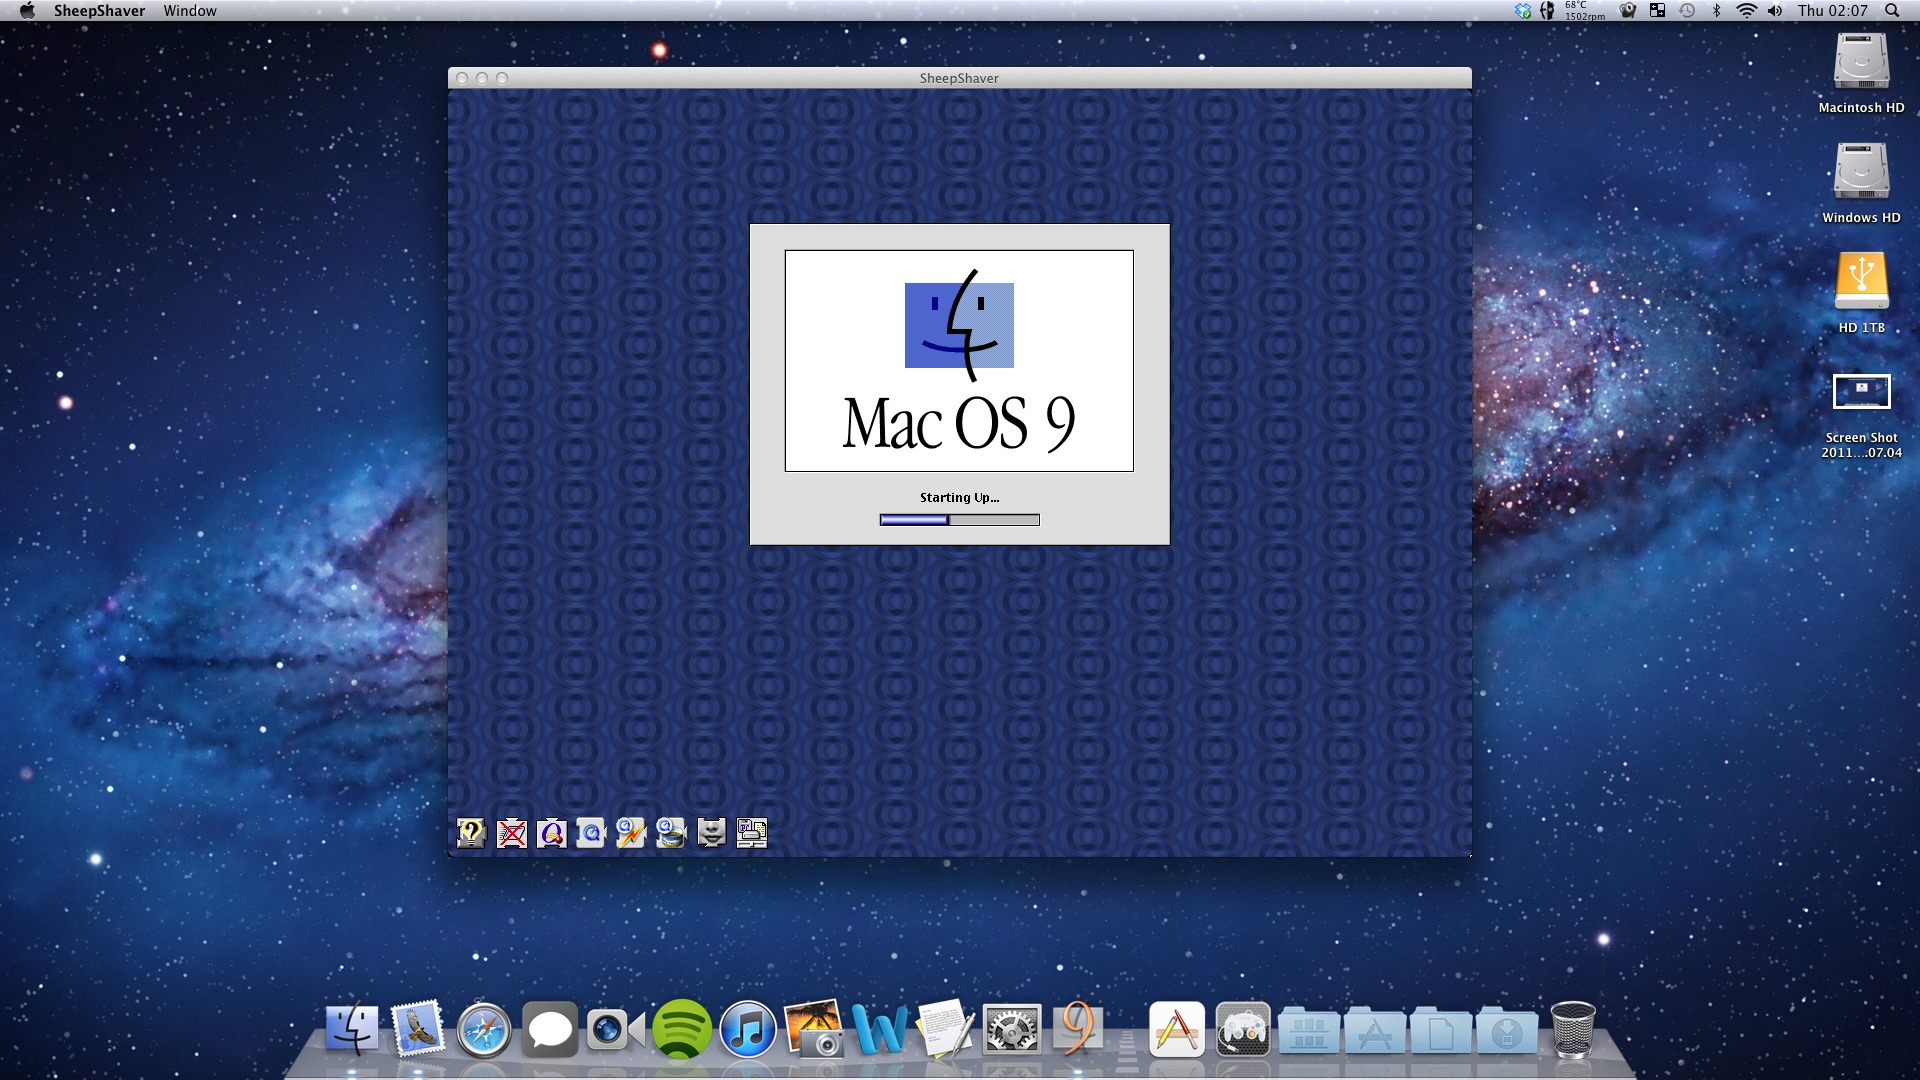Open the Window menu
The image size is (1920, 1080).
(190, 11)
